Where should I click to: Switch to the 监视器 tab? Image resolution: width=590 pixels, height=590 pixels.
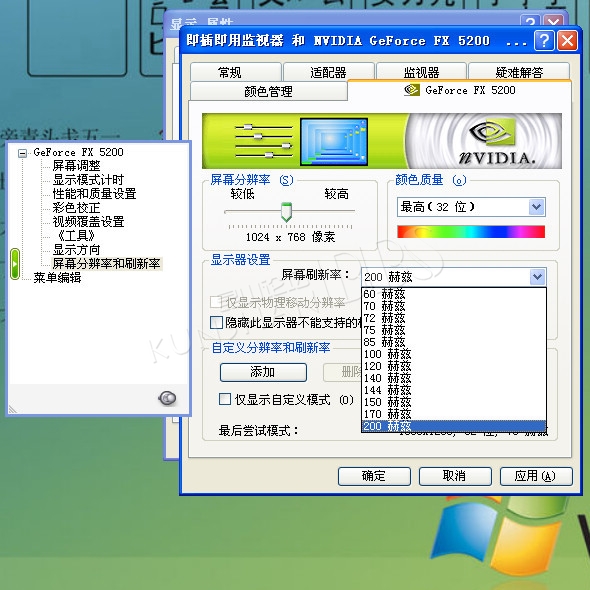(x=421, y=72)
